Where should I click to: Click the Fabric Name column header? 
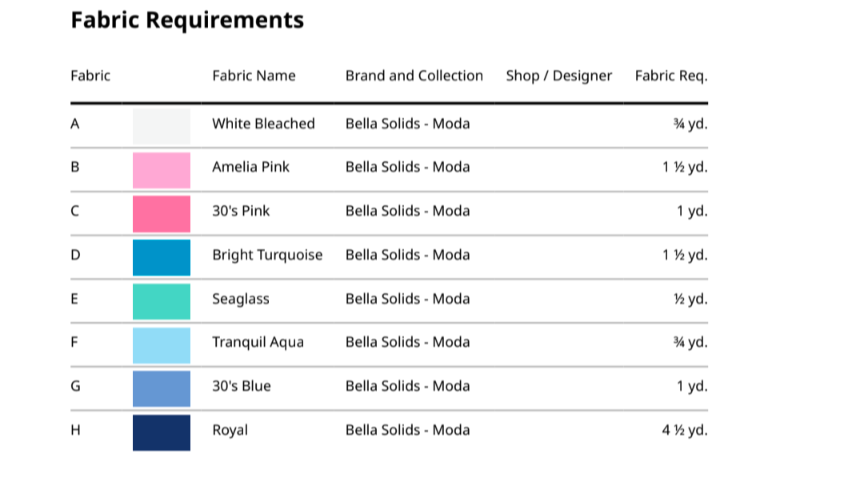254,76
